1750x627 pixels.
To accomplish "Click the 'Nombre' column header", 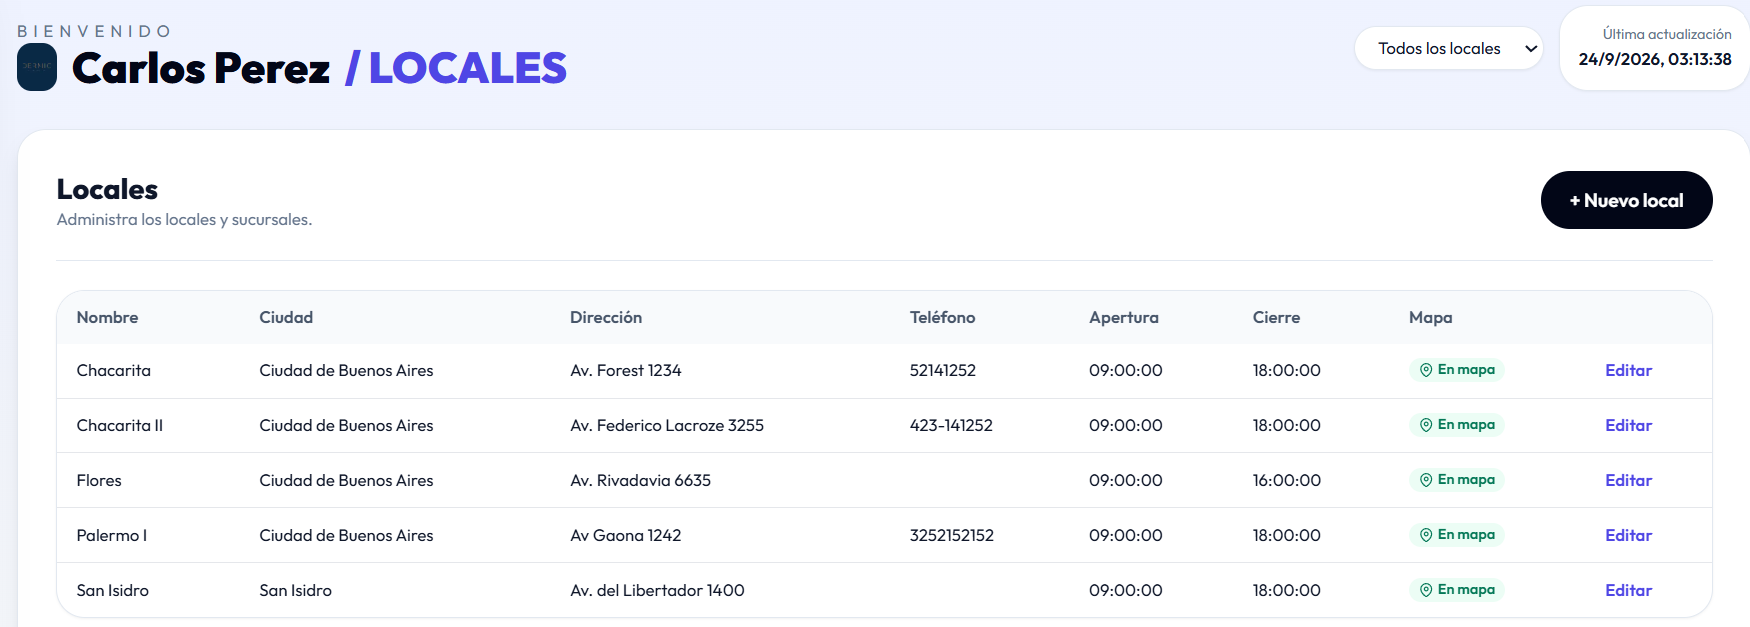I will (x=107, y=317).
